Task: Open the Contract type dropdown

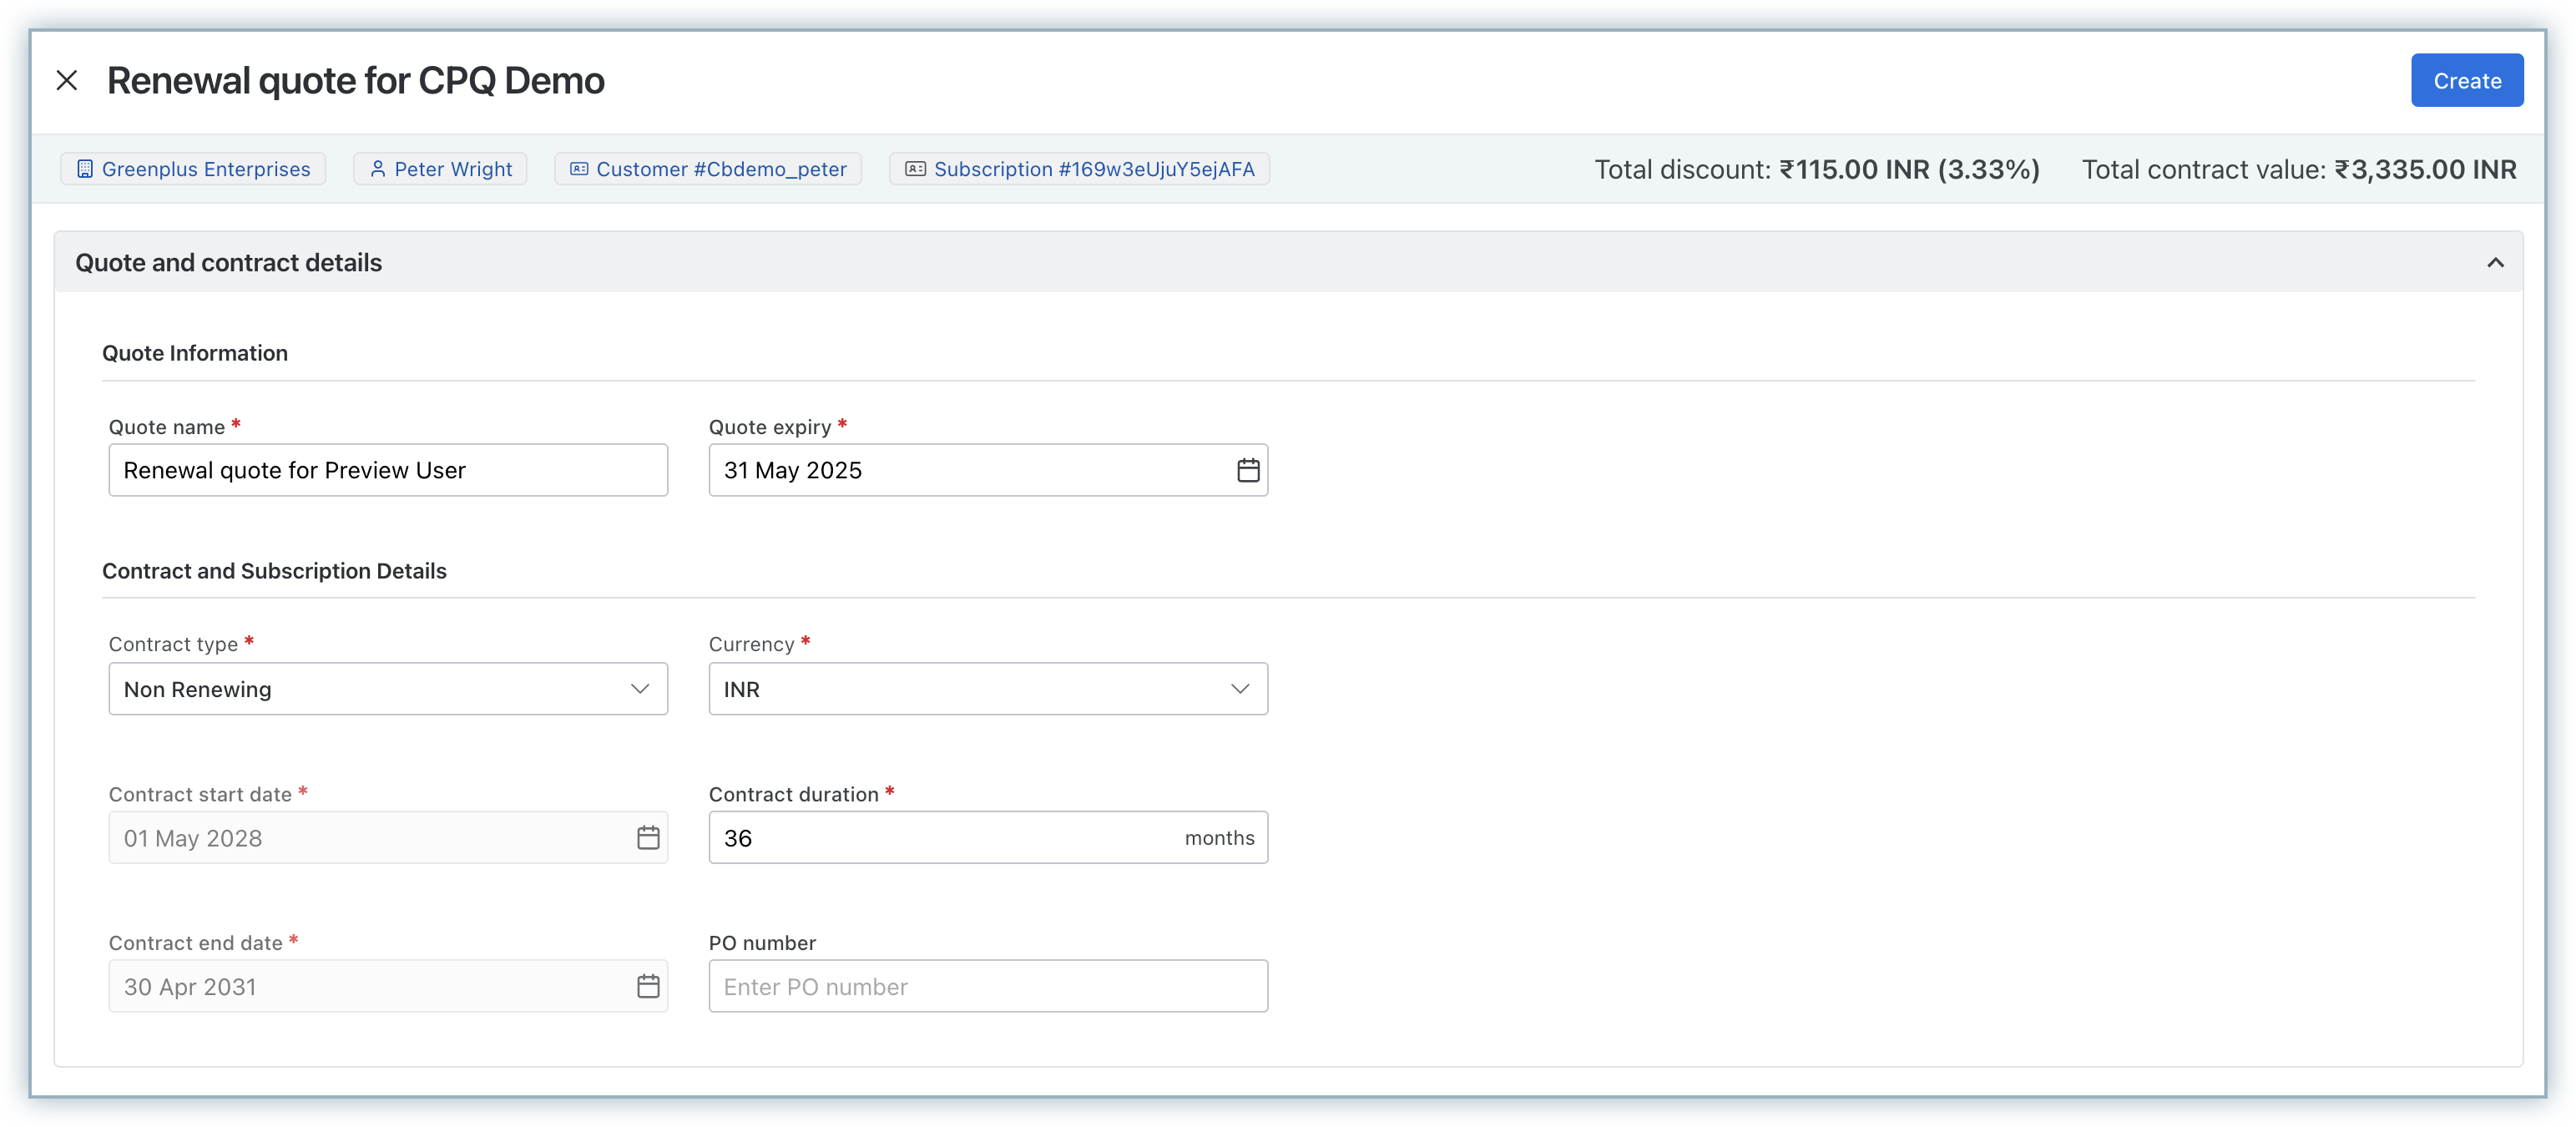Action: tap(388, 689)
